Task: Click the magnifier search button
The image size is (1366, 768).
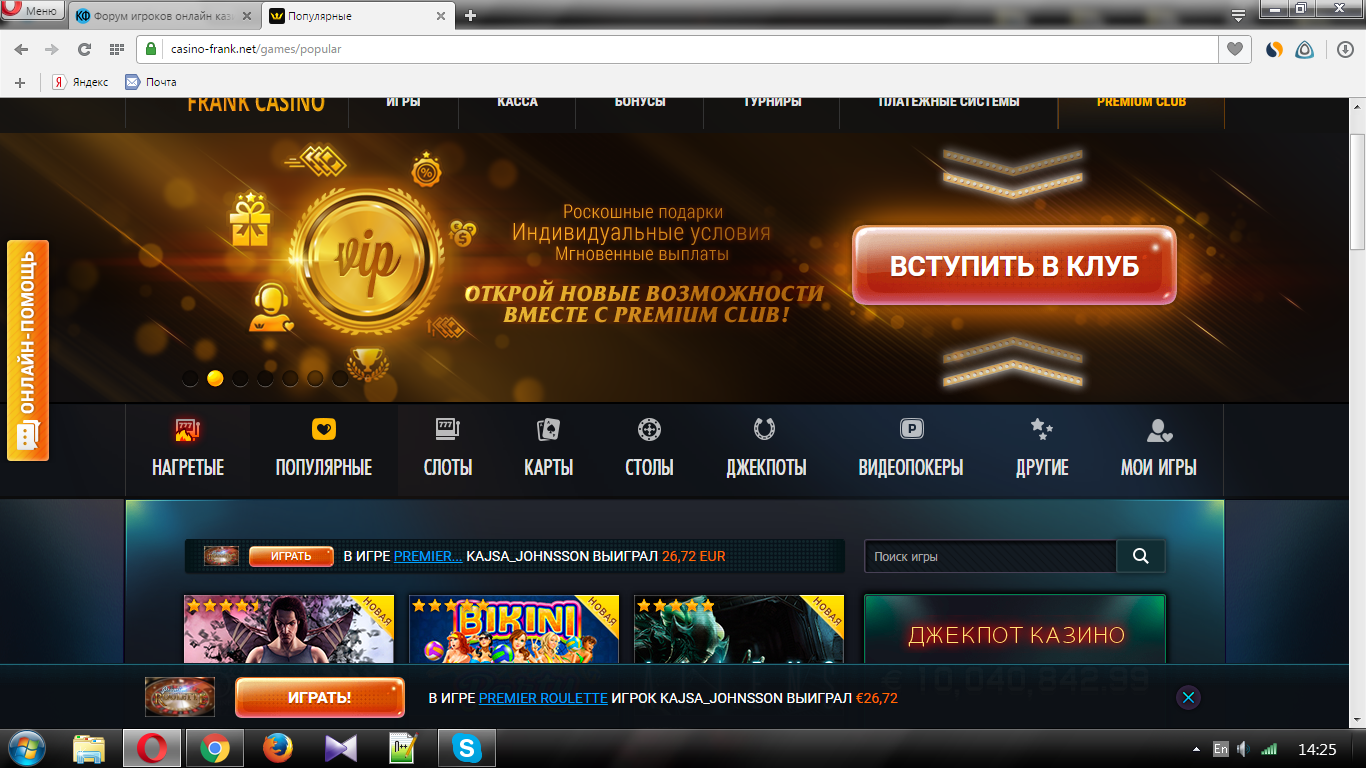Action: pos(1141,557)
